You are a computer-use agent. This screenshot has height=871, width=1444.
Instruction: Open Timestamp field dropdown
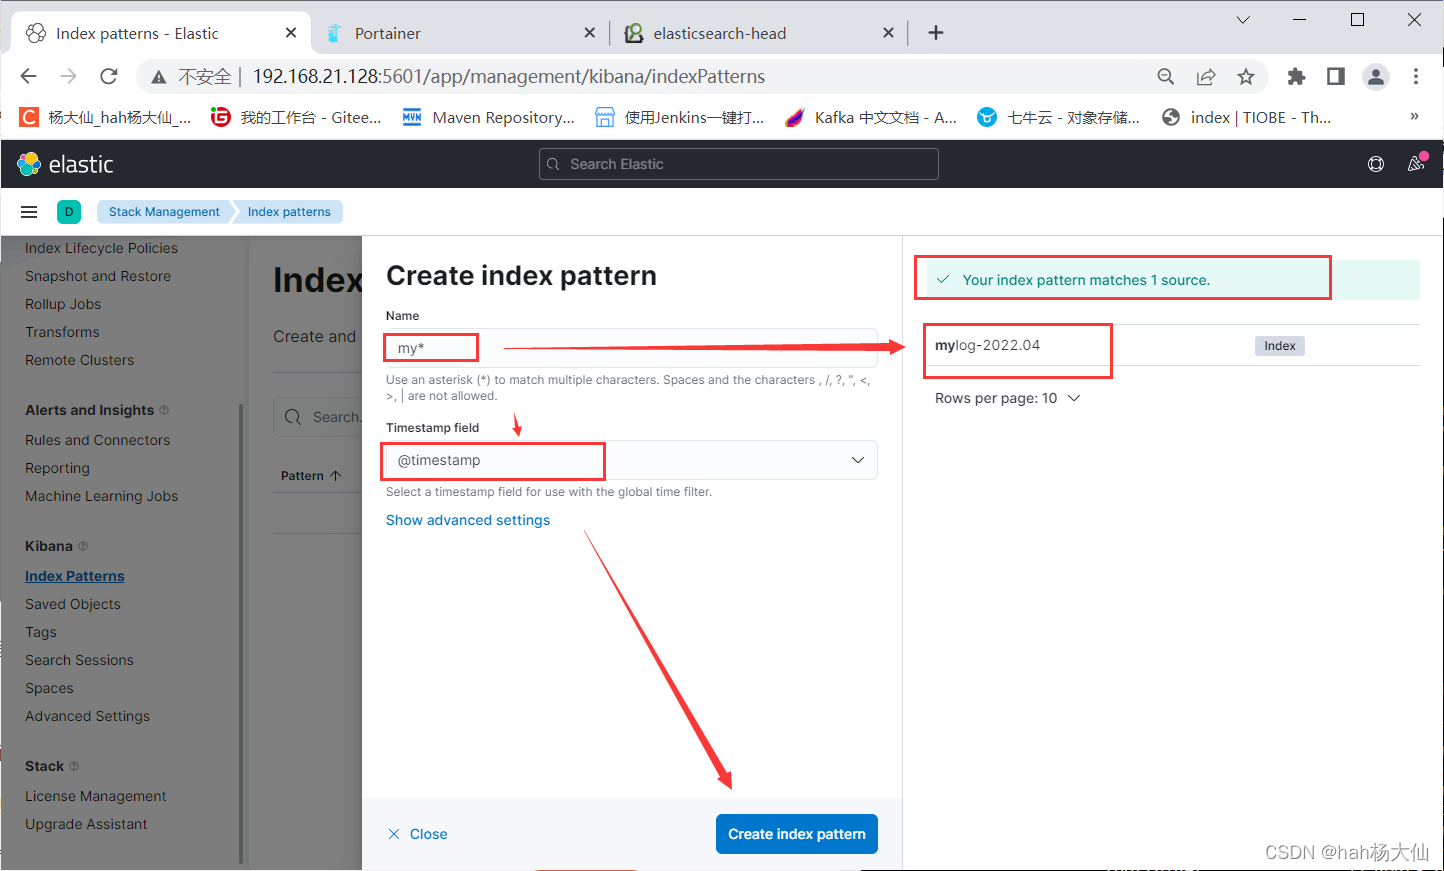631,460
